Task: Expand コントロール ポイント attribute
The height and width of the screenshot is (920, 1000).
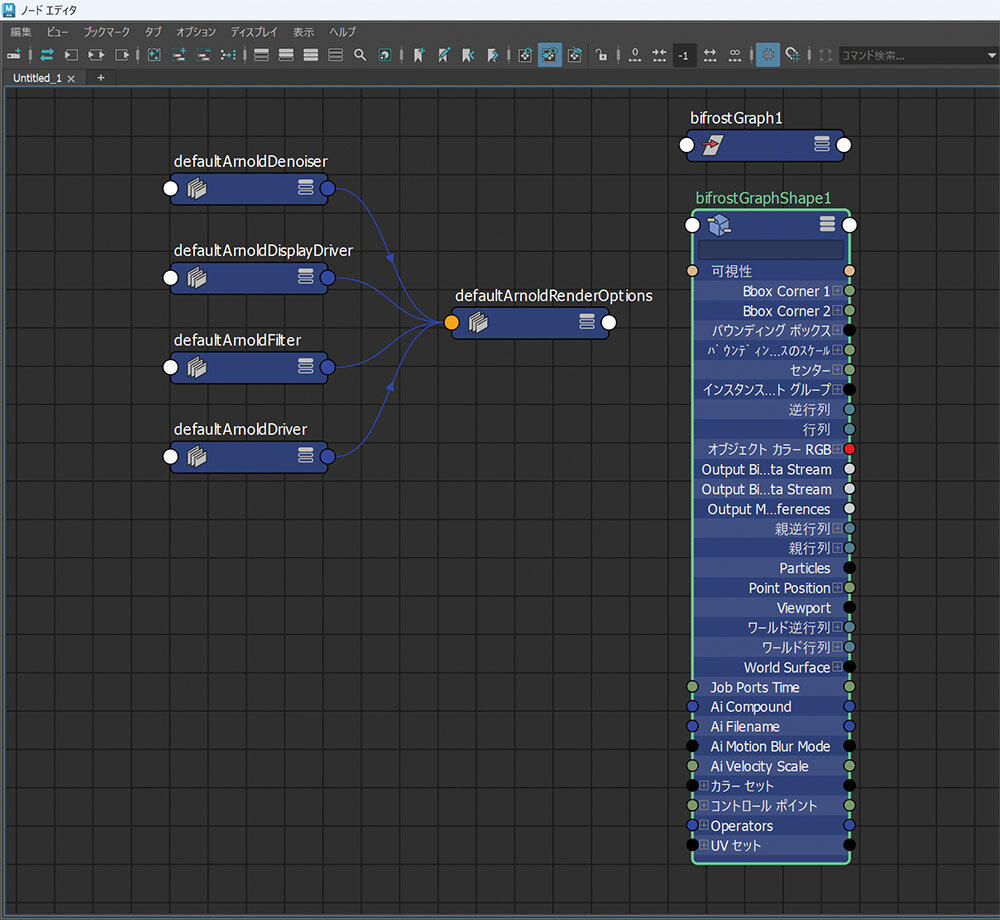Action: pyautogui.click(x=704, y=805)
